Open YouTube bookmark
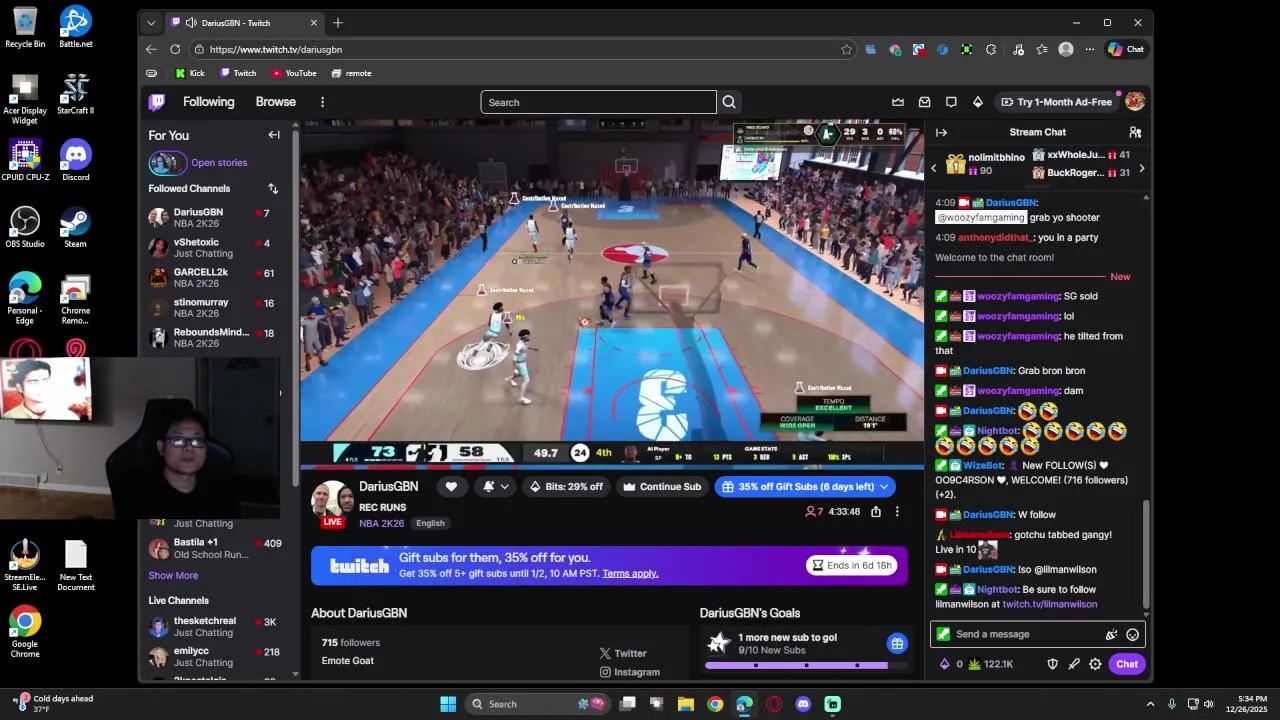The height and width of the screenshot is (720, 1280). coord(294,73)
